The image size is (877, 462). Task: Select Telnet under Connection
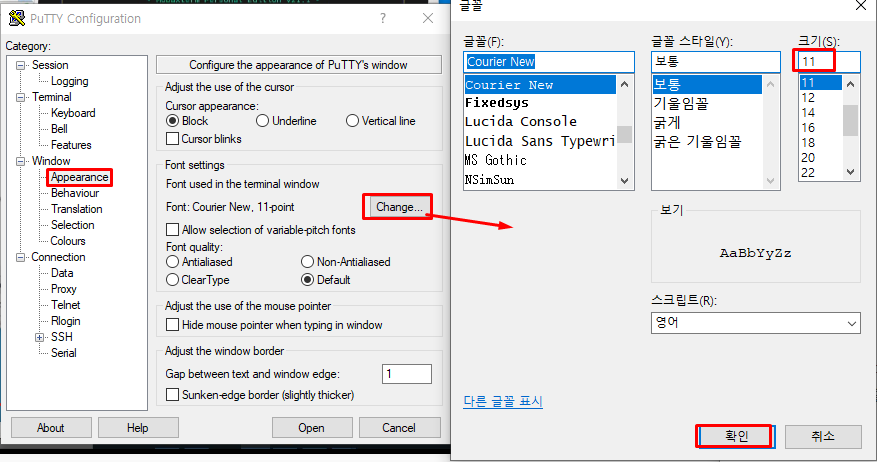coord(65,305)
